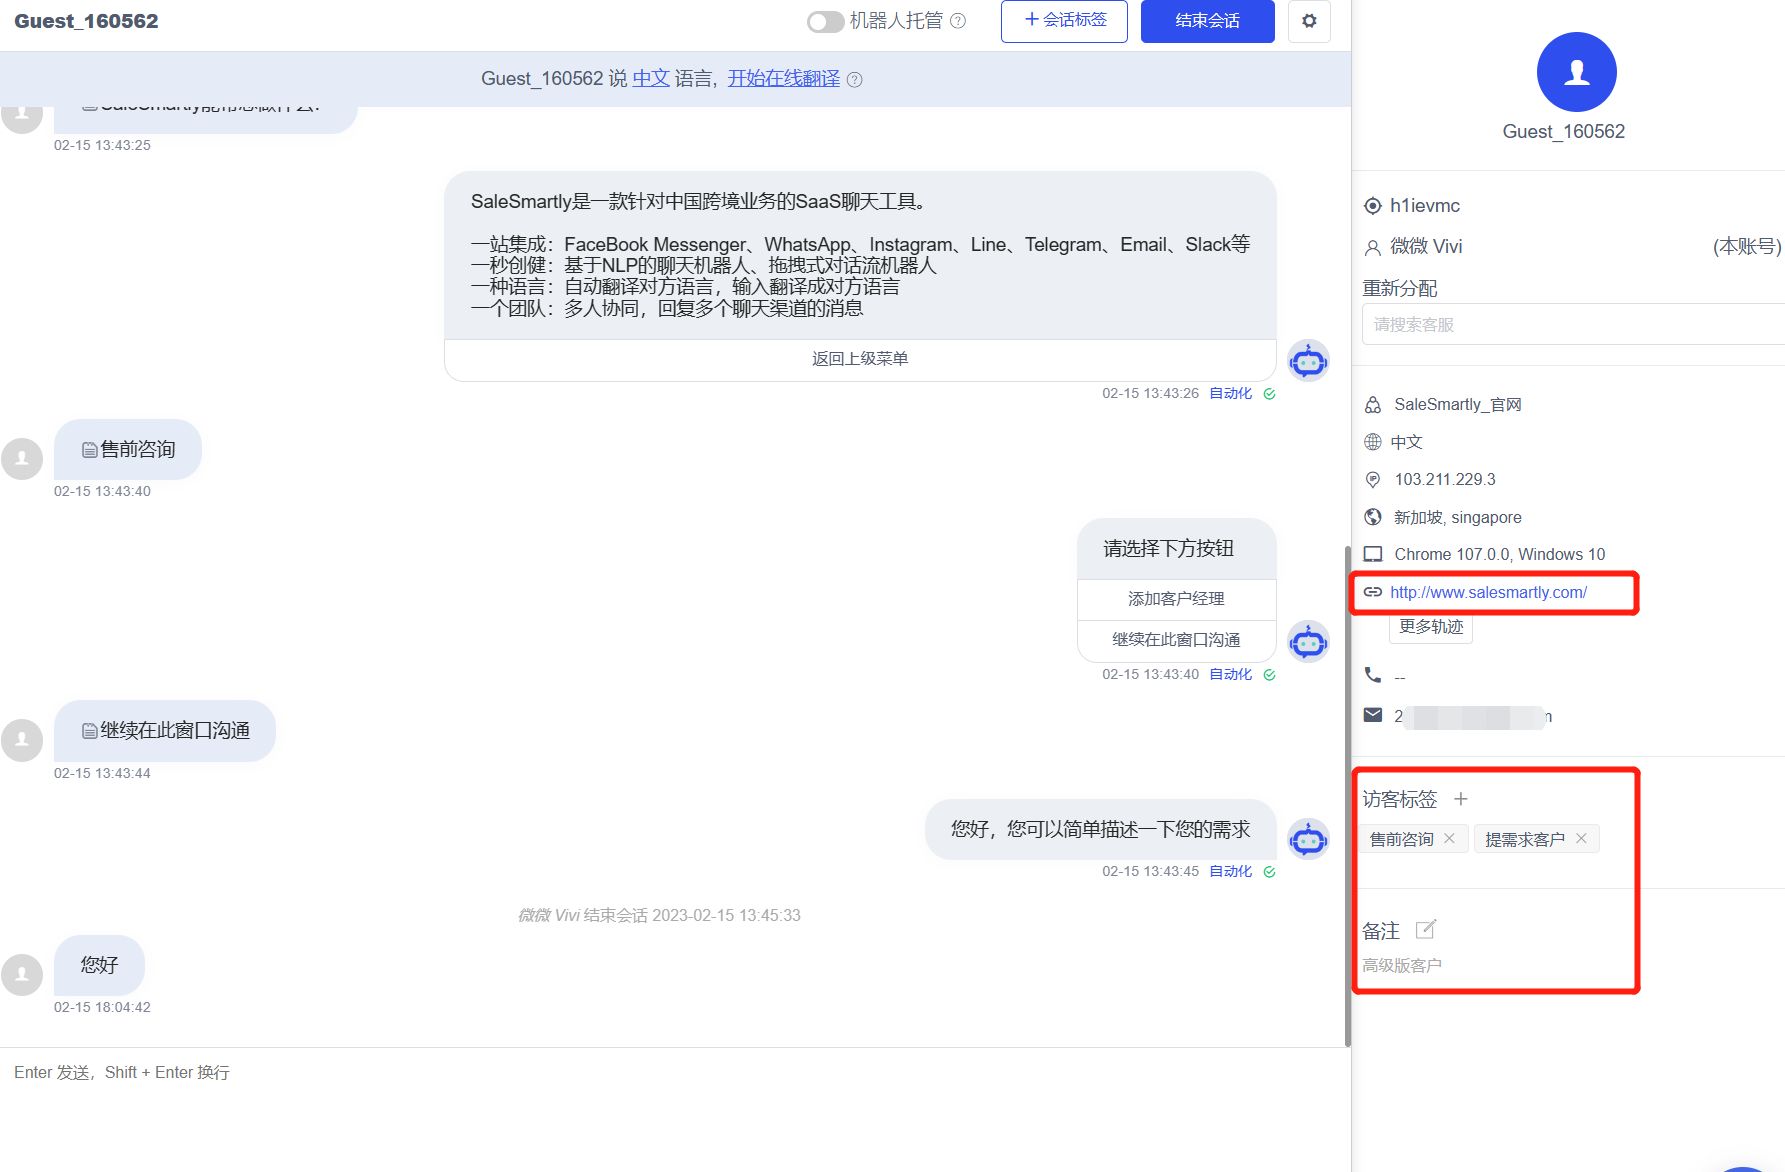Image resolution: width=1785 pixels, height=1172 pixels.
Task: Remove the 售前咨询 tag
Action: [1449, 838]
